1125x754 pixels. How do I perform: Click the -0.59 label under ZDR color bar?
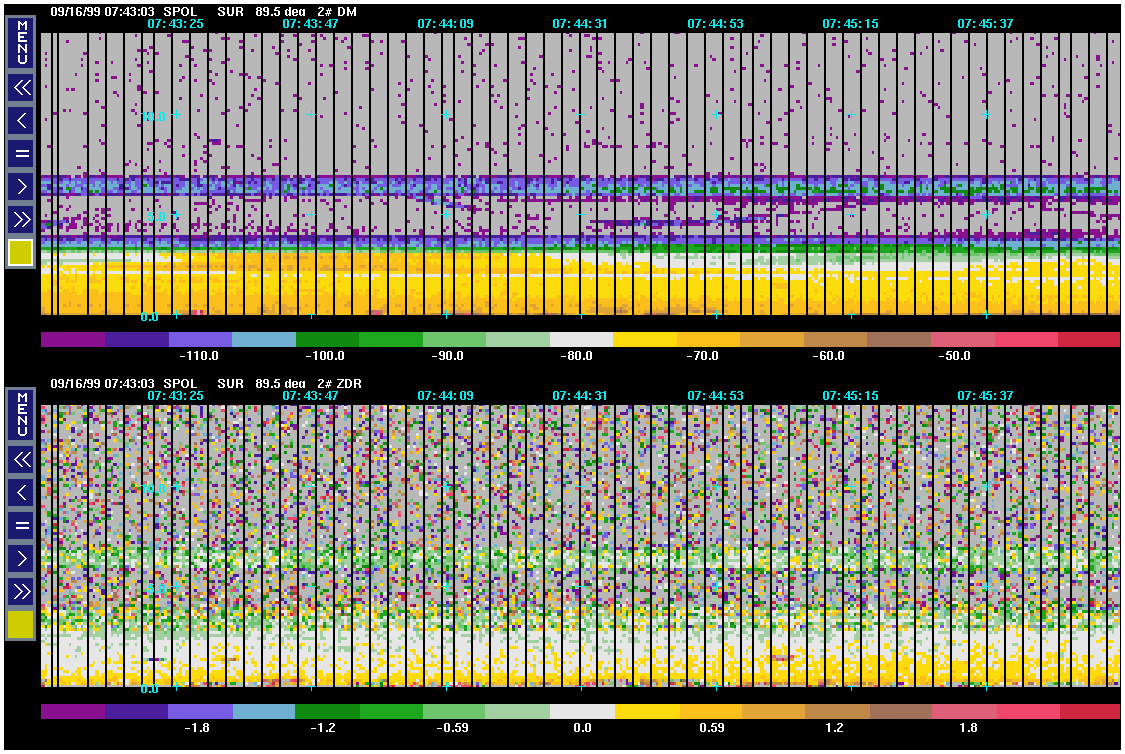pos(452,727)
